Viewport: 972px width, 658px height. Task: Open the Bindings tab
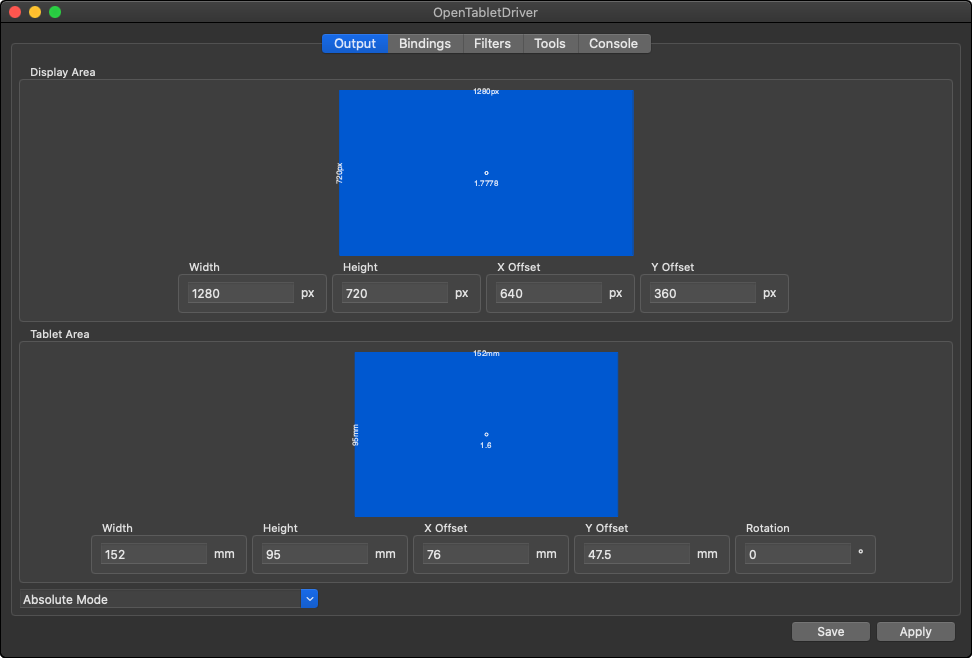tap(425, 43)
